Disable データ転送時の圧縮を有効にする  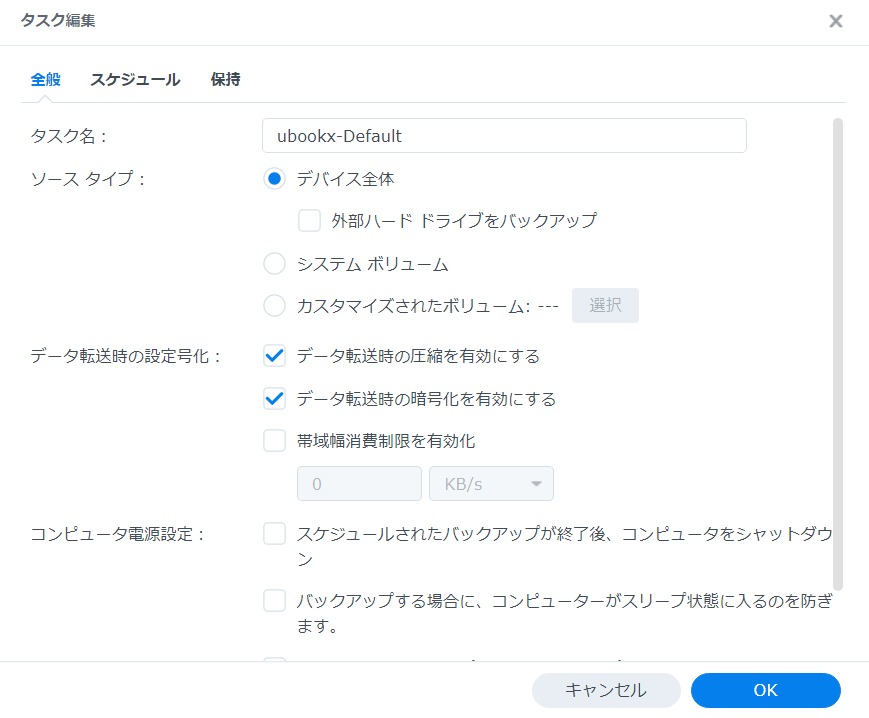[x=274, y=355]
